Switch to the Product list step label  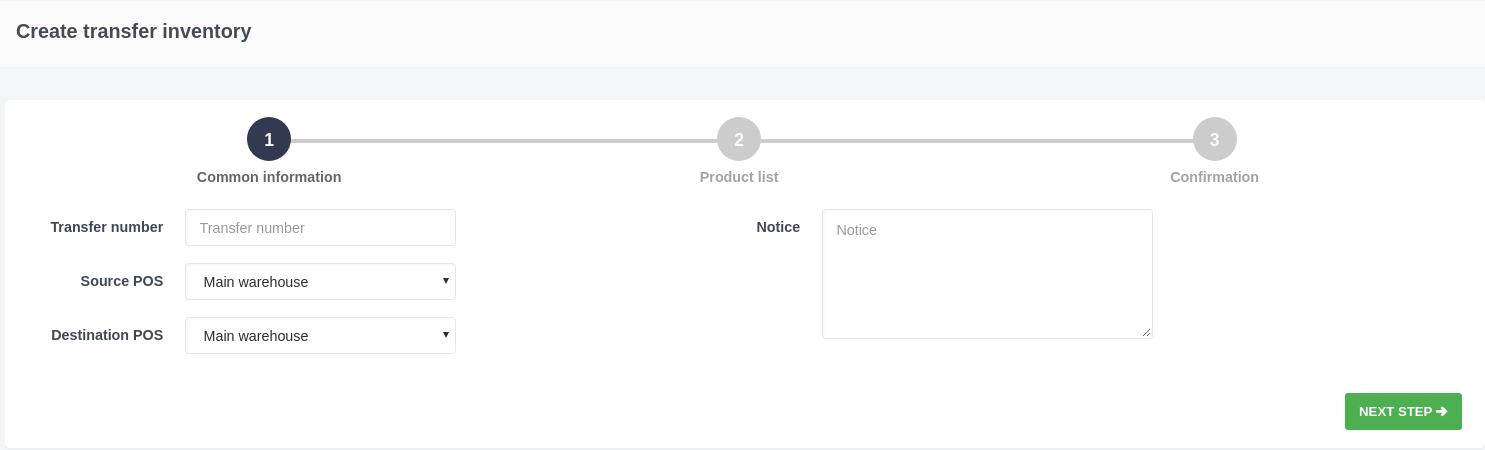coord(739,177)
